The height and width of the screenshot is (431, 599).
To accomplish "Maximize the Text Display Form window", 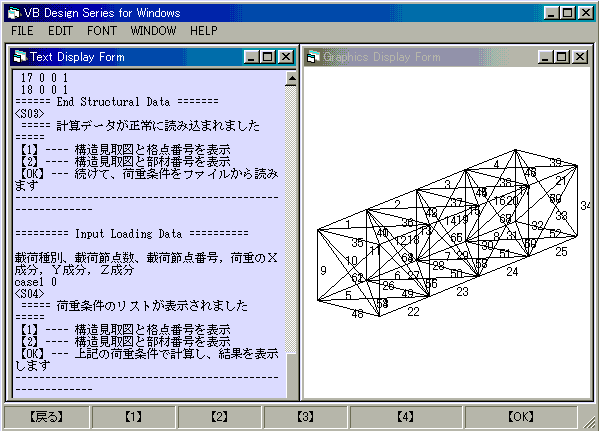I will pos(267,57).
